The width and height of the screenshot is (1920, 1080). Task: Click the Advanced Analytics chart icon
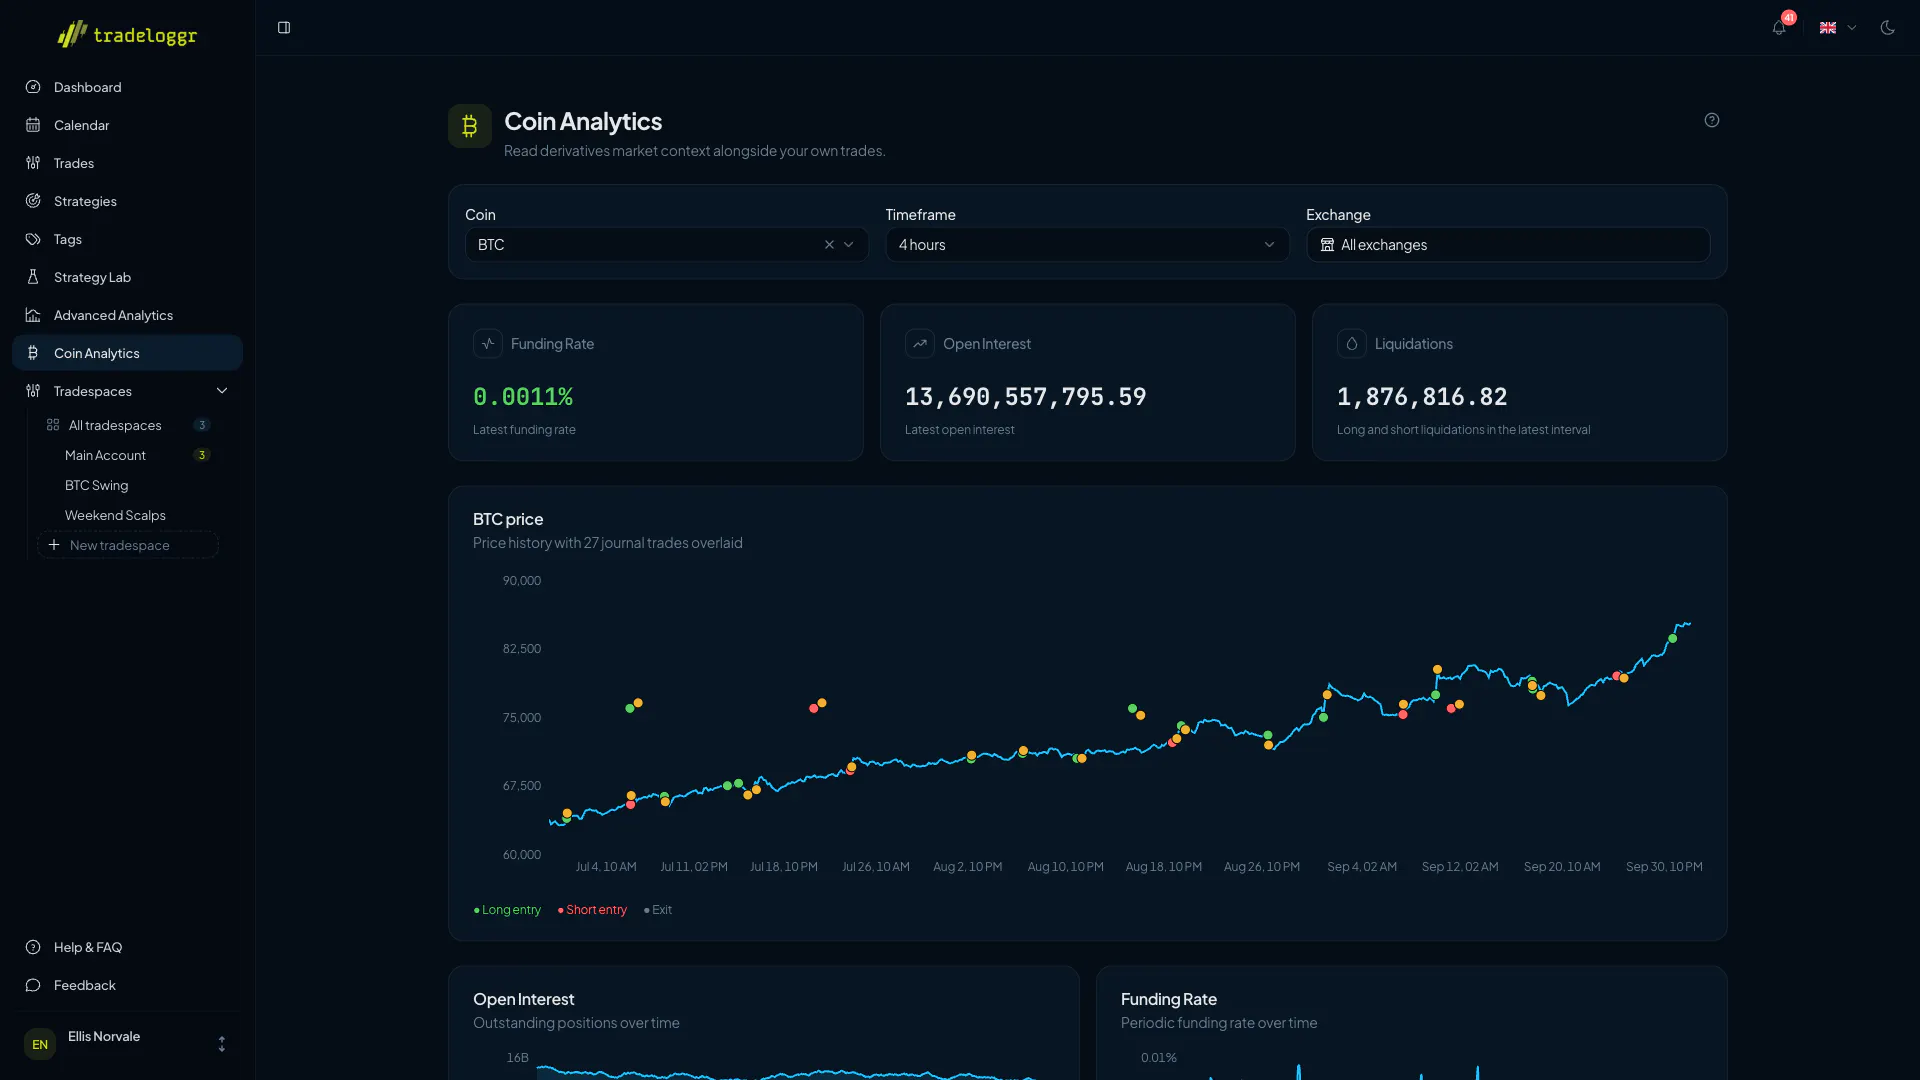pos(33,315)
